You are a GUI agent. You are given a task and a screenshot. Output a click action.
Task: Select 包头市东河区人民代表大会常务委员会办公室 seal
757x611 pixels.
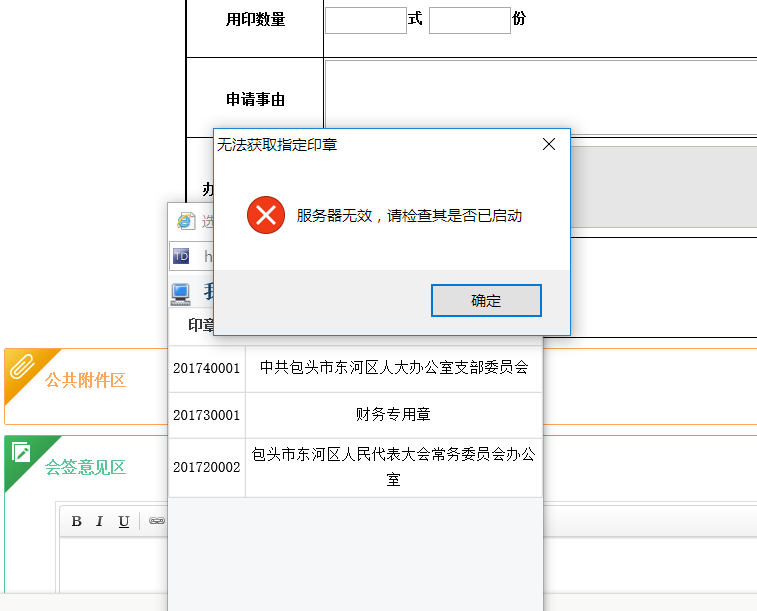(394, 467)
